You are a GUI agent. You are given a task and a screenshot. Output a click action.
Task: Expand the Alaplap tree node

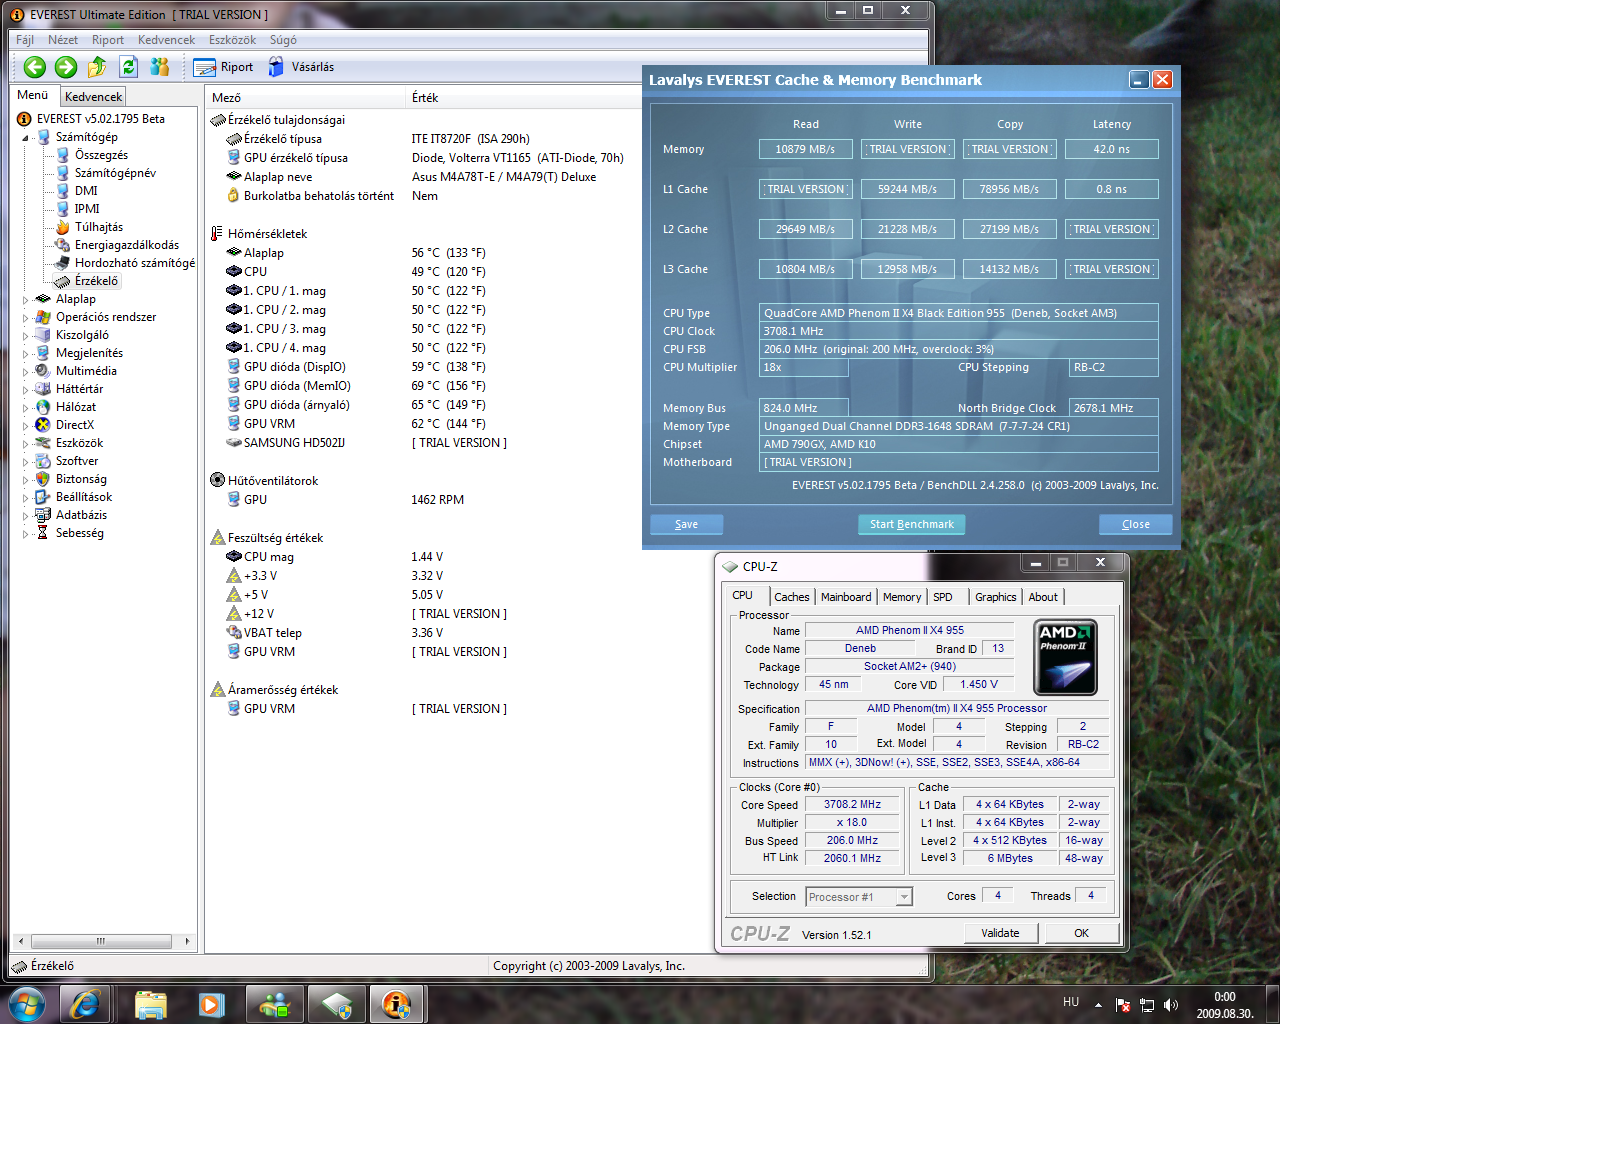click(25, 299)
